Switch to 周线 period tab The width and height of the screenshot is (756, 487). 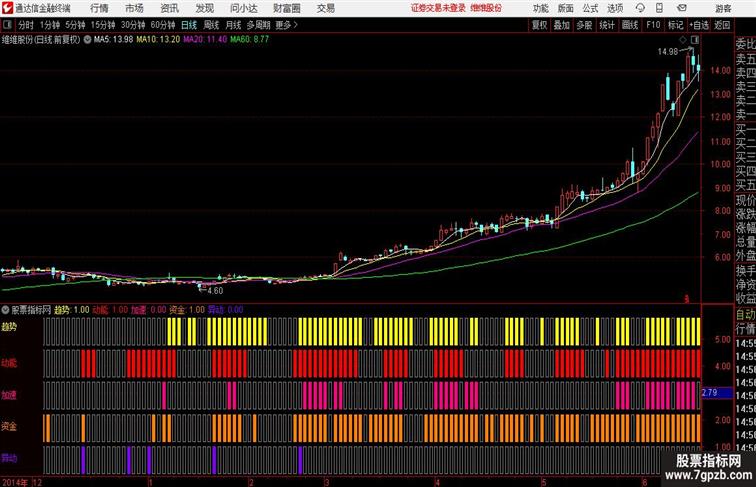tap(211, 25)
